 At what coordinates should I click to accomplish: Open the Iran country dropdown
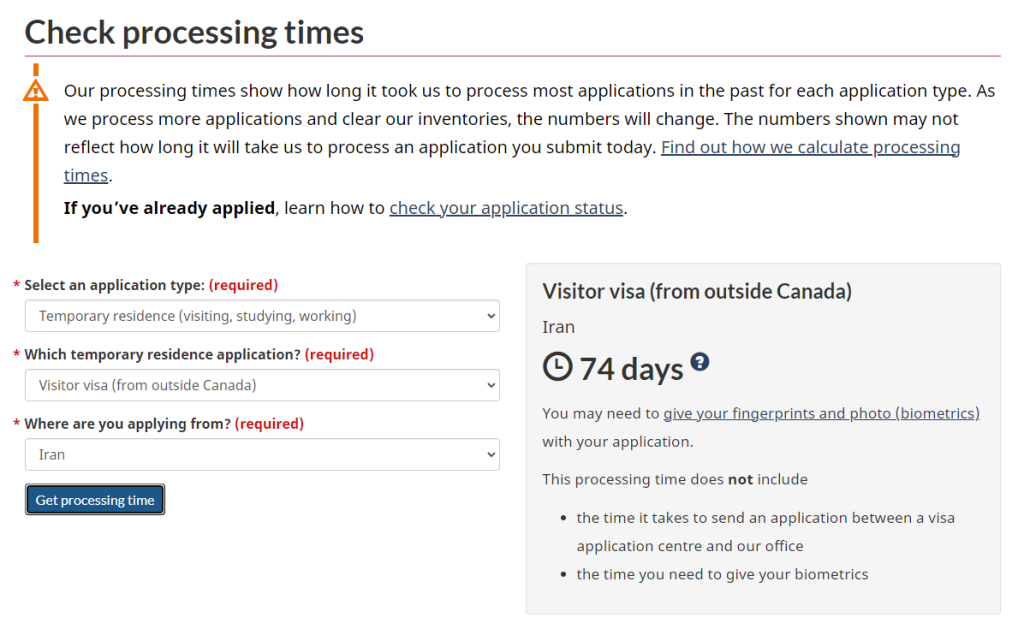pos(262,454)
